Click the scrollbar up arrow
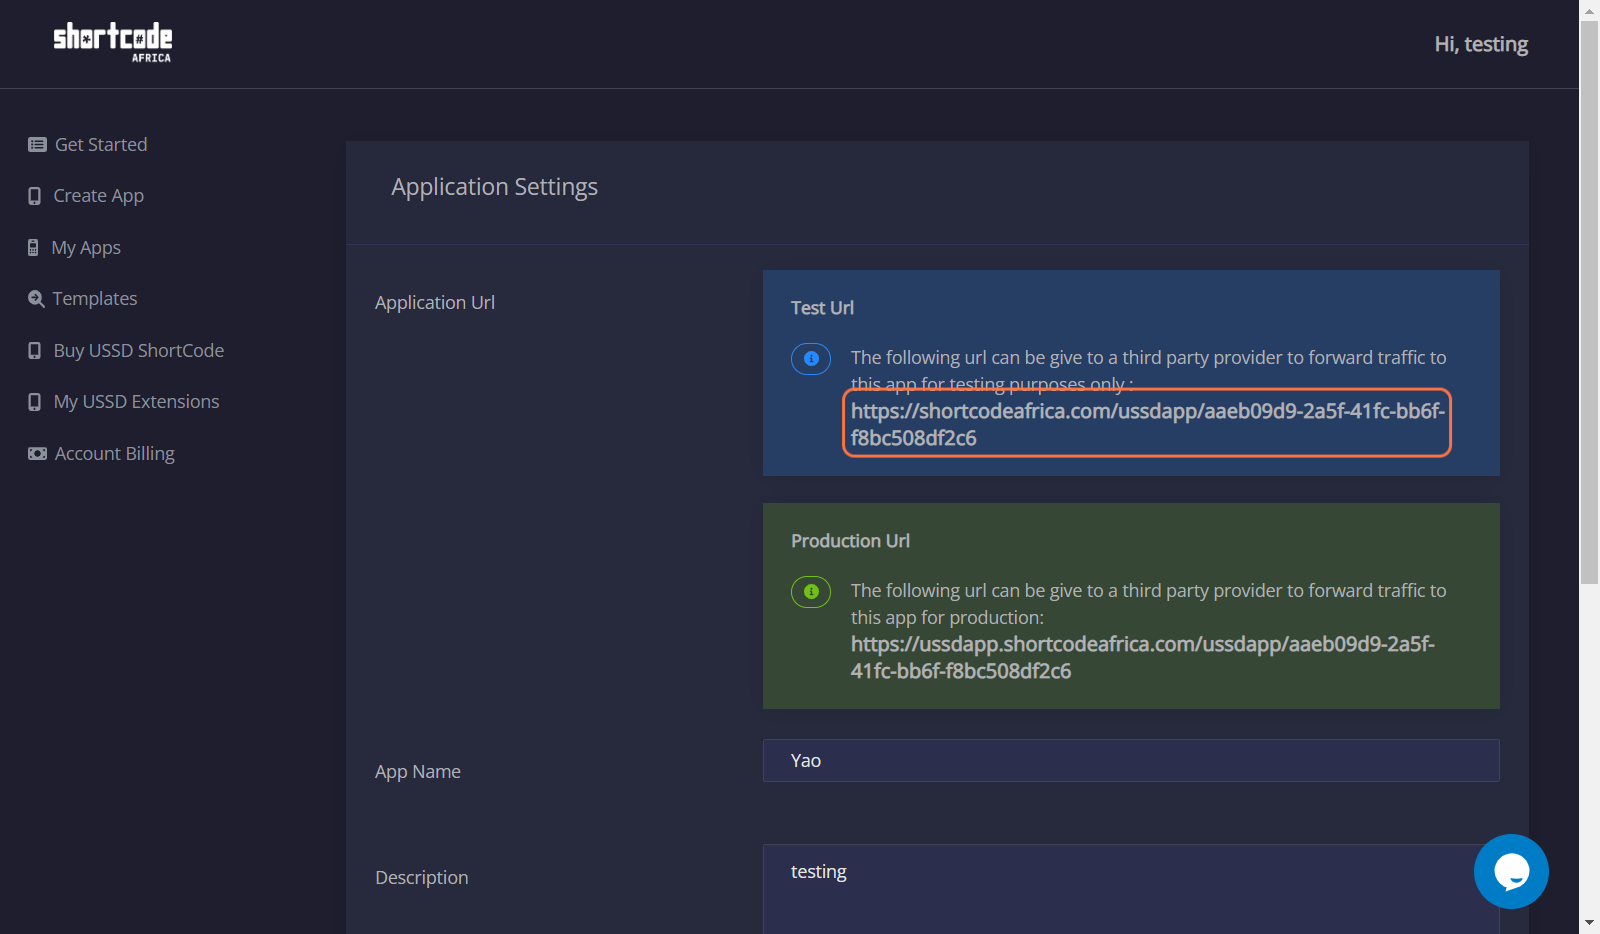Image resolution: width=1600 pixels, height=934 pixels. [x=1589, y=10]
